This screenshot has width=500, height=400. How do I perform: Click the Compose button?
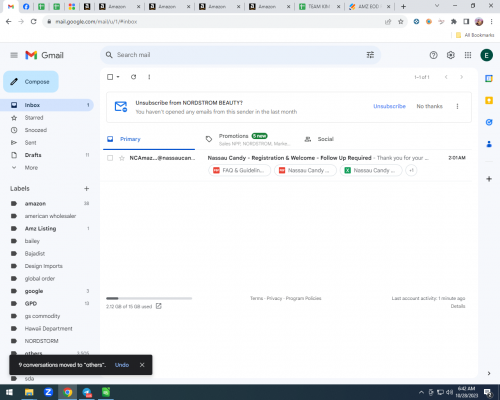[x=31, y=82]
